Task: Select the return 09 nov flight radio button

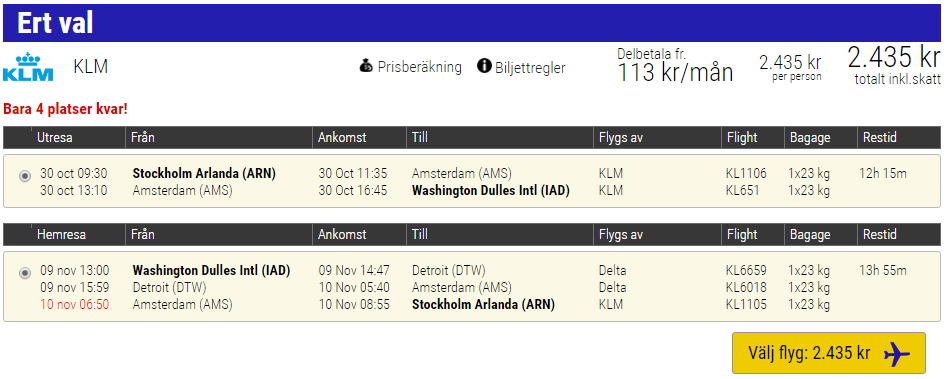Action: pos(25,273)
